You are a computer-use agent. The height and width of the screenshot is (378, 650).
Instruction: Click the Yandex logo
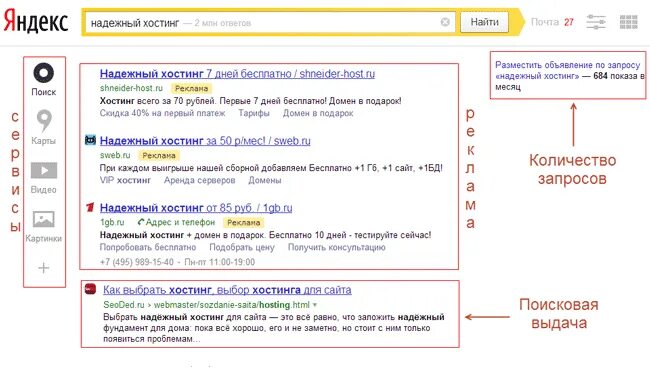pos(36,22)
